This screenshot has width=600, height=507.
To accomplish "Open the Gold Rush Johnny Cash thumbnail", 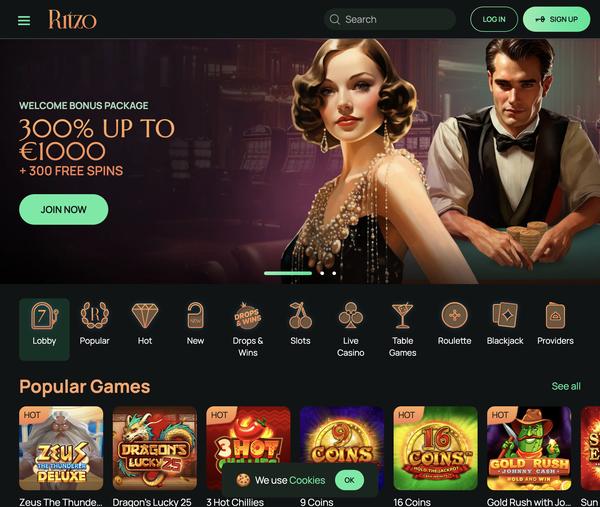I will pyautogui.click(x=529, y=448).
